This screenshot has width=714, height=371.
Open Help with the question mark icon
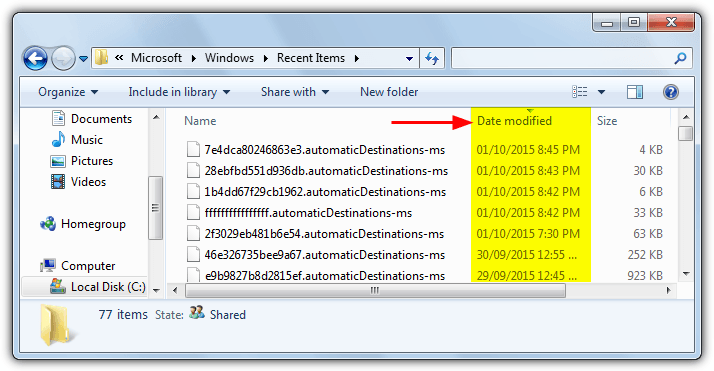click(x=670, y=92)
